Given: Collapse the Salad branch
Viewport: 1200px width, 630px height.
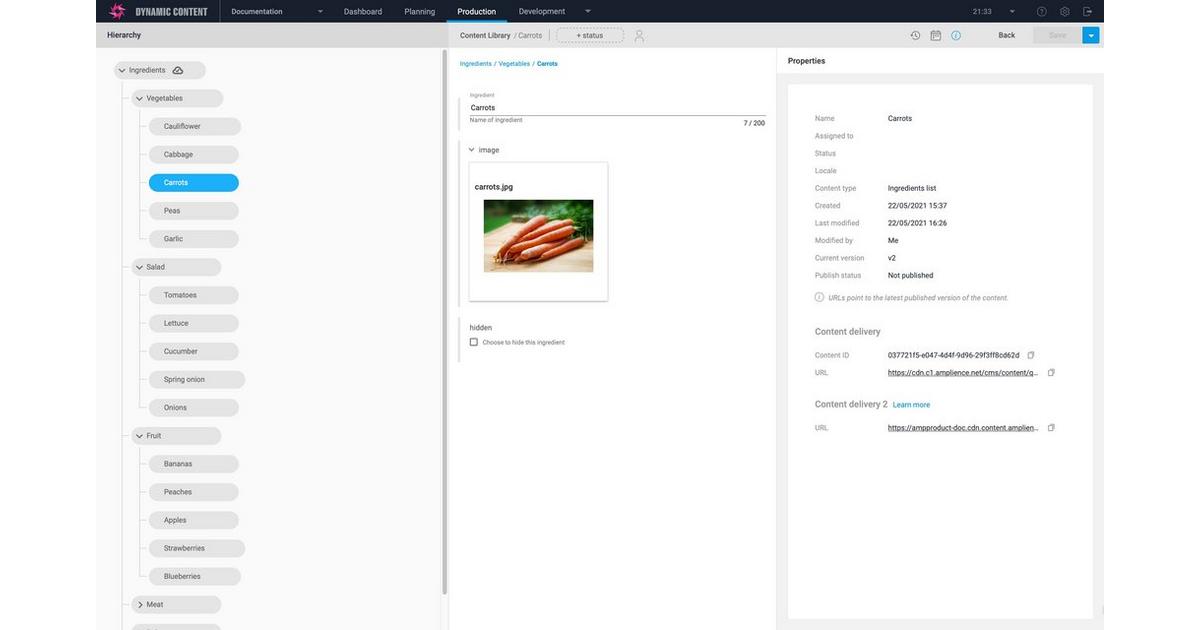Looking at the screenshot, I should click(x=139, y=267).
